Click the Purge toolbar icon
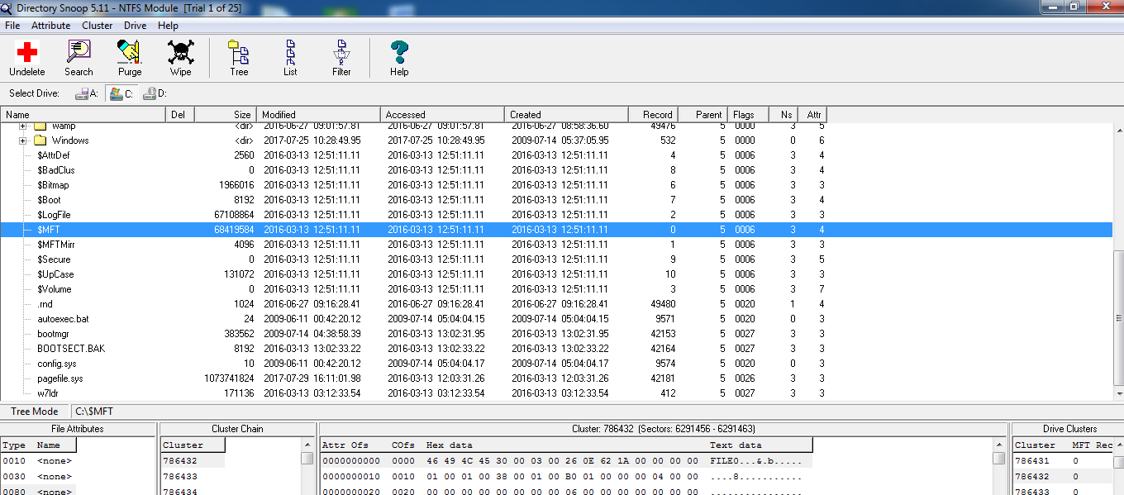The image size is (1124, 495). click(x=129, y=58)
